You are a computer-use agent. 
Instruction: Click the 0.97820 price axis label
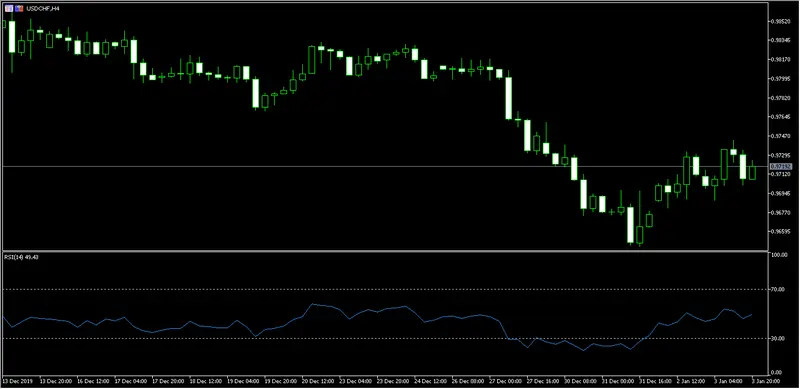pos(782,98)
